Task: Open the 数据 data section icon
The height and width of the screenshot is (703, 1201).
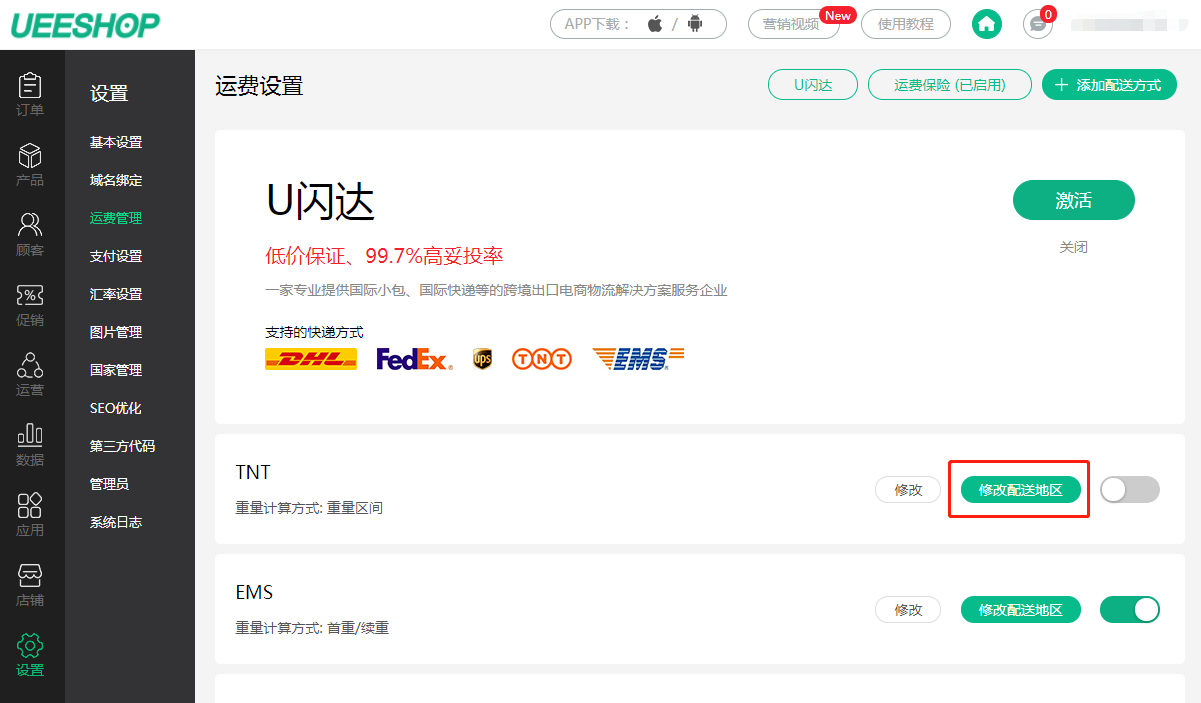Action: coord(30,435)
